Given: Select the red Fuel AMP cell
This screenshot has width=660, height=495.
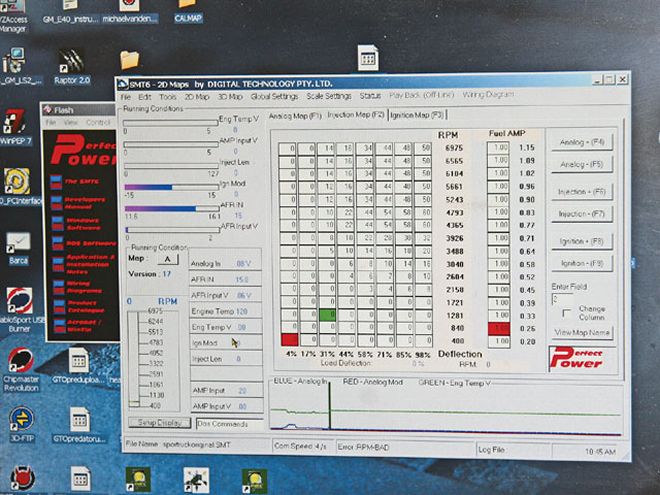Looking at the screenshot, I should pyautogui.click(x=499, y=329).
